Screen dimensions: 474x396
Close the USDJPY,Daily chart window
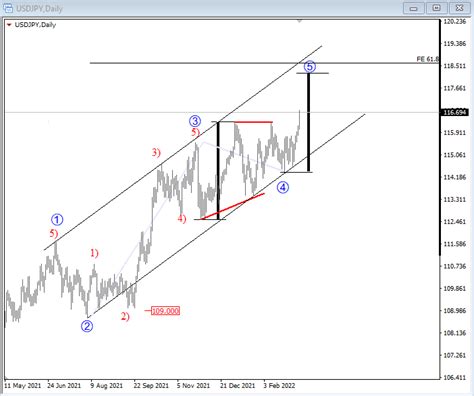click(459, 8)
